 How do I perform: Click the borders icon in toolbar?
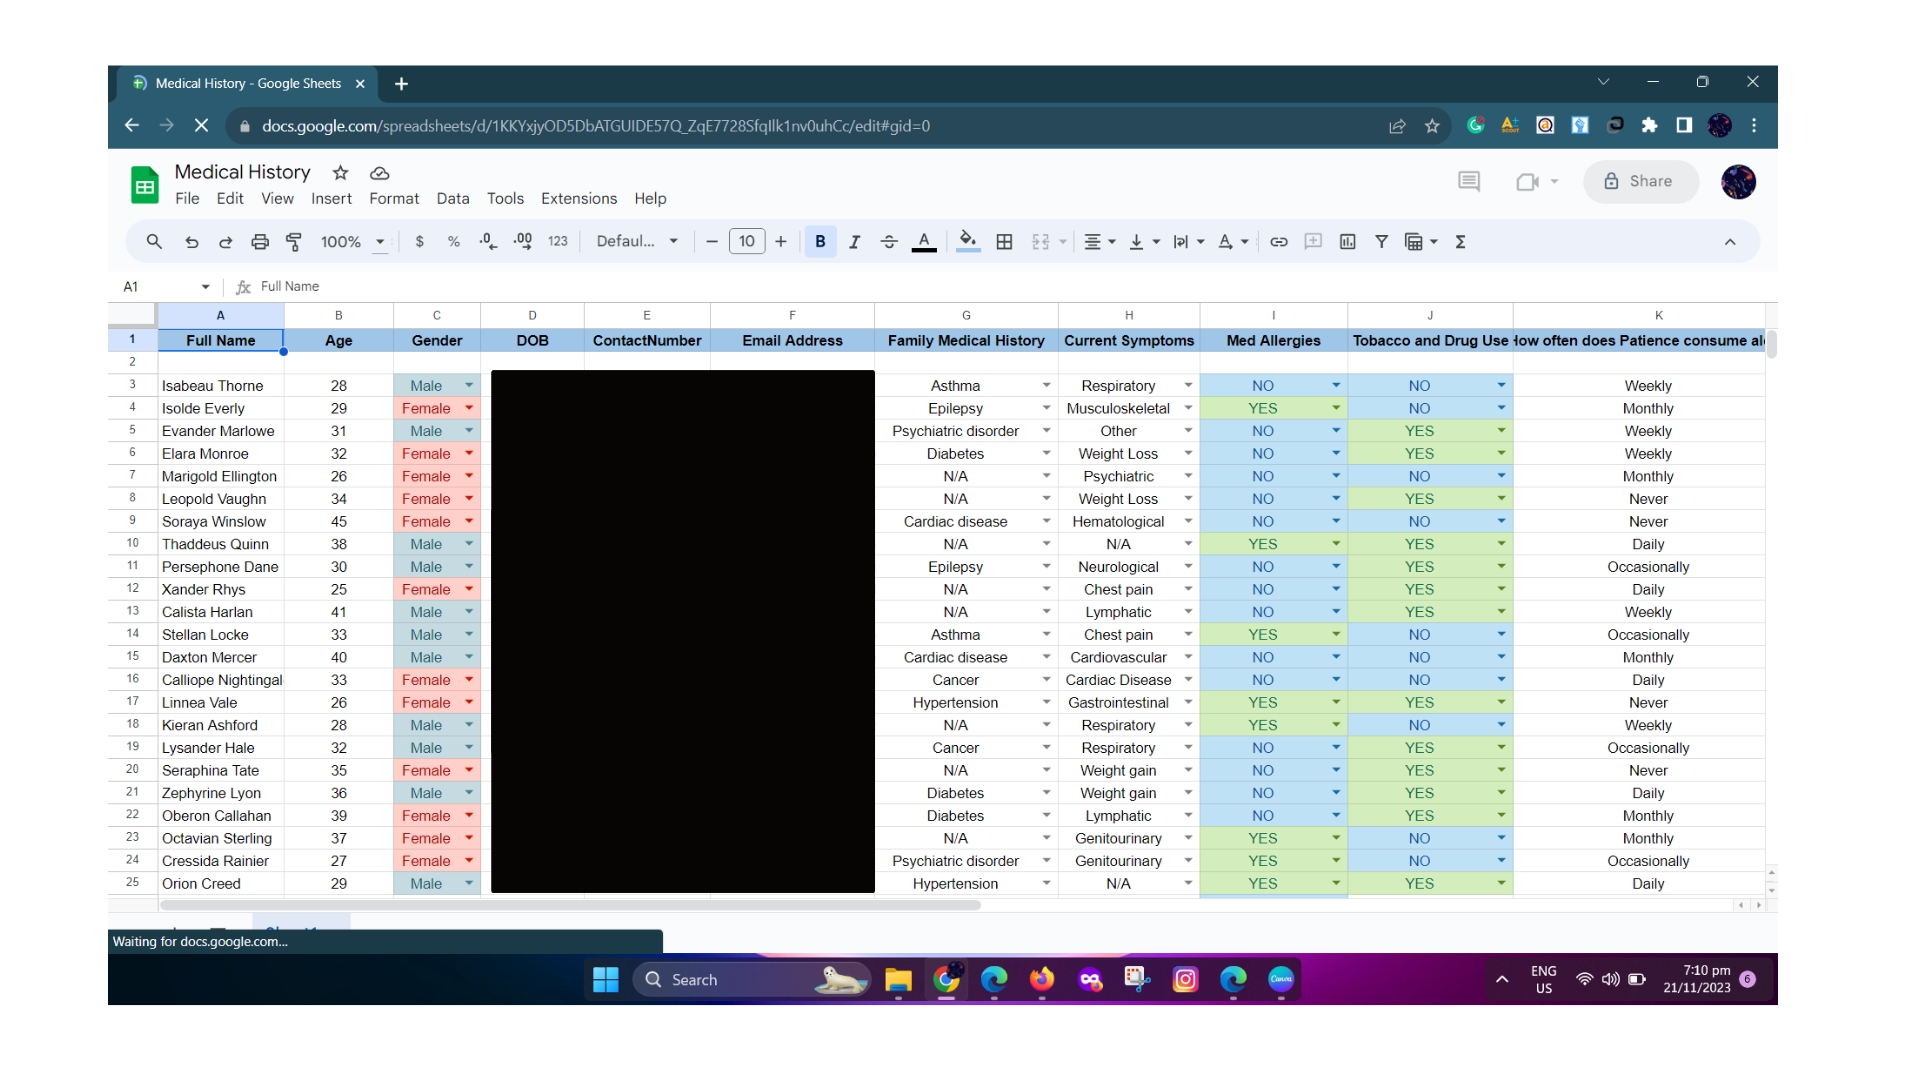pos(1004,242)
